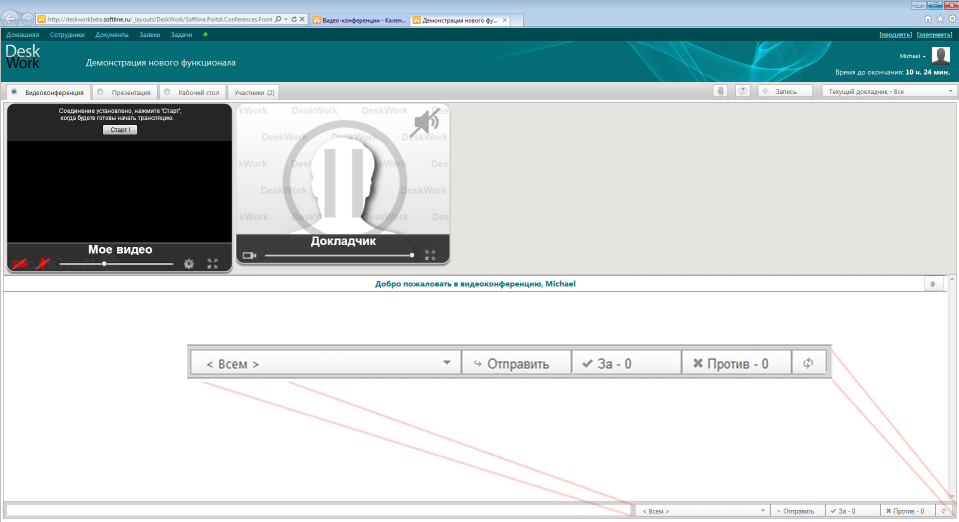959x522 pixels.
Task: Open Домашняя in navigation
Action: point(23,35)
